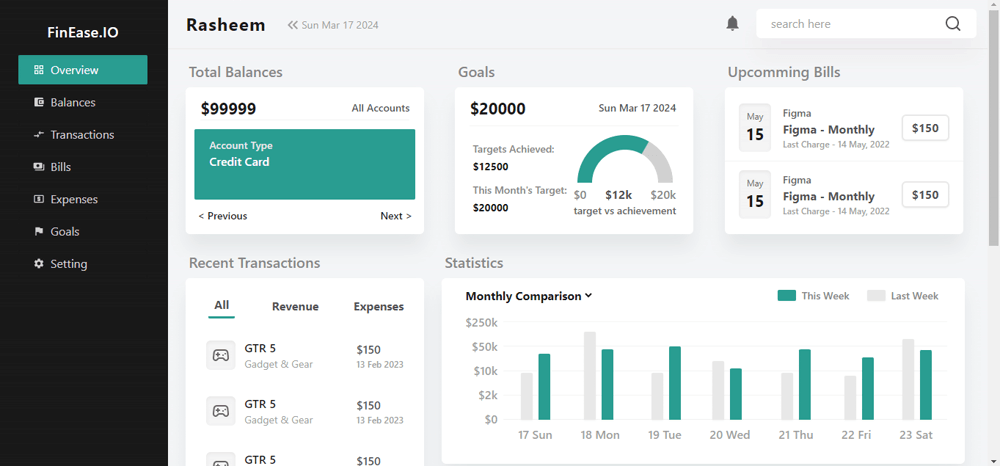Open Transactions via its sidebar icon
The height and width of the screenshot is (466, 1000).
coord(39,134)
